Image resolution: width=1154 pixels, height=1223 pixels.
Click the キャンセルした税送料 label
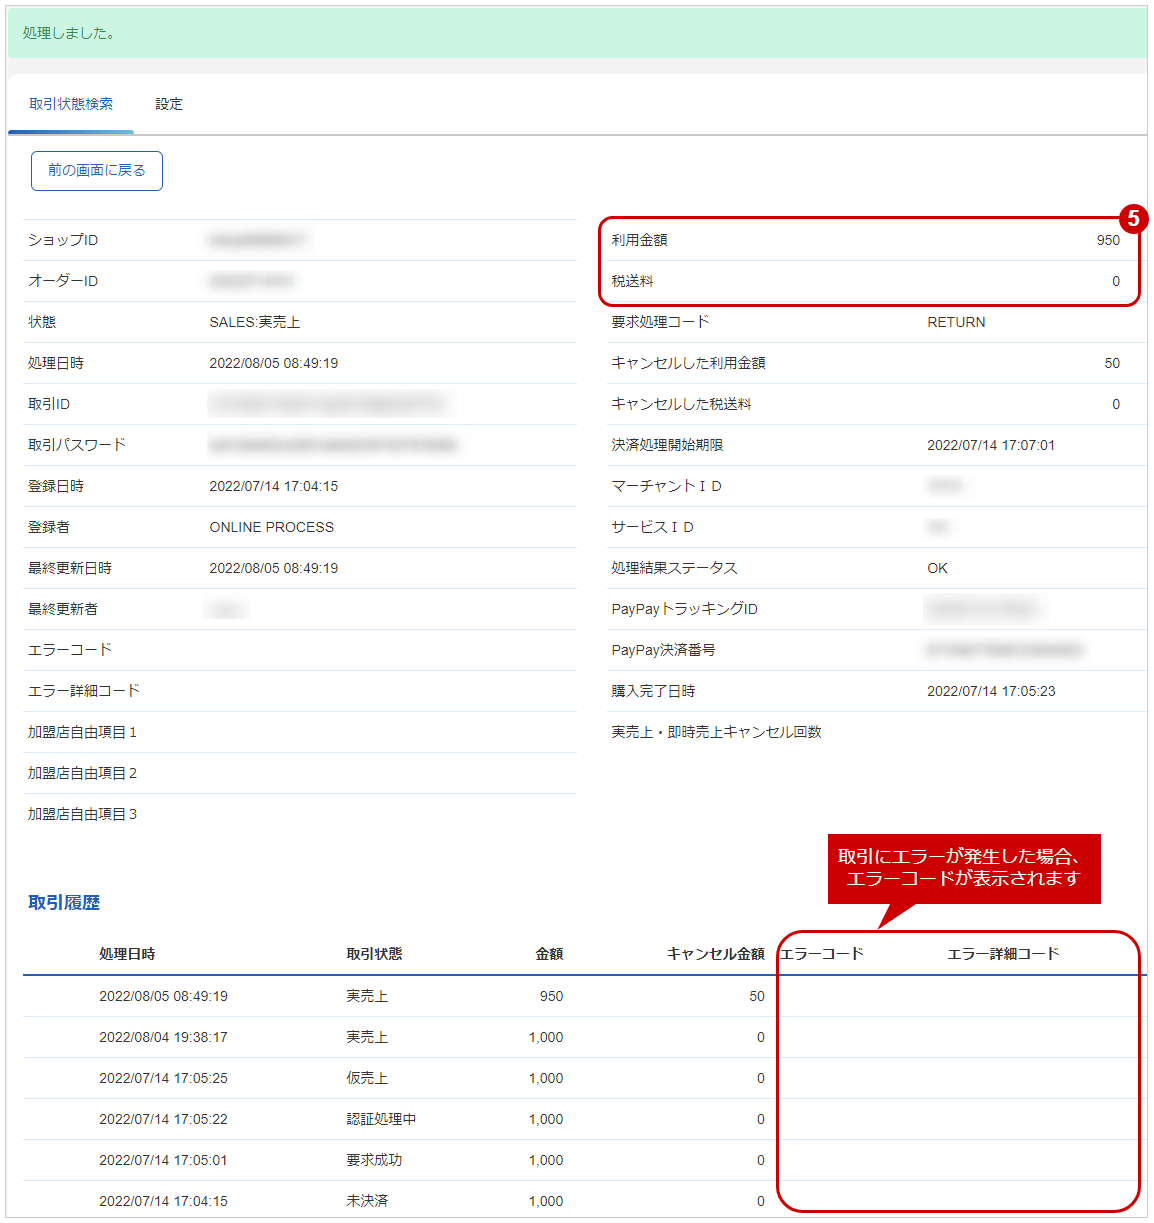tap(682, 404)
